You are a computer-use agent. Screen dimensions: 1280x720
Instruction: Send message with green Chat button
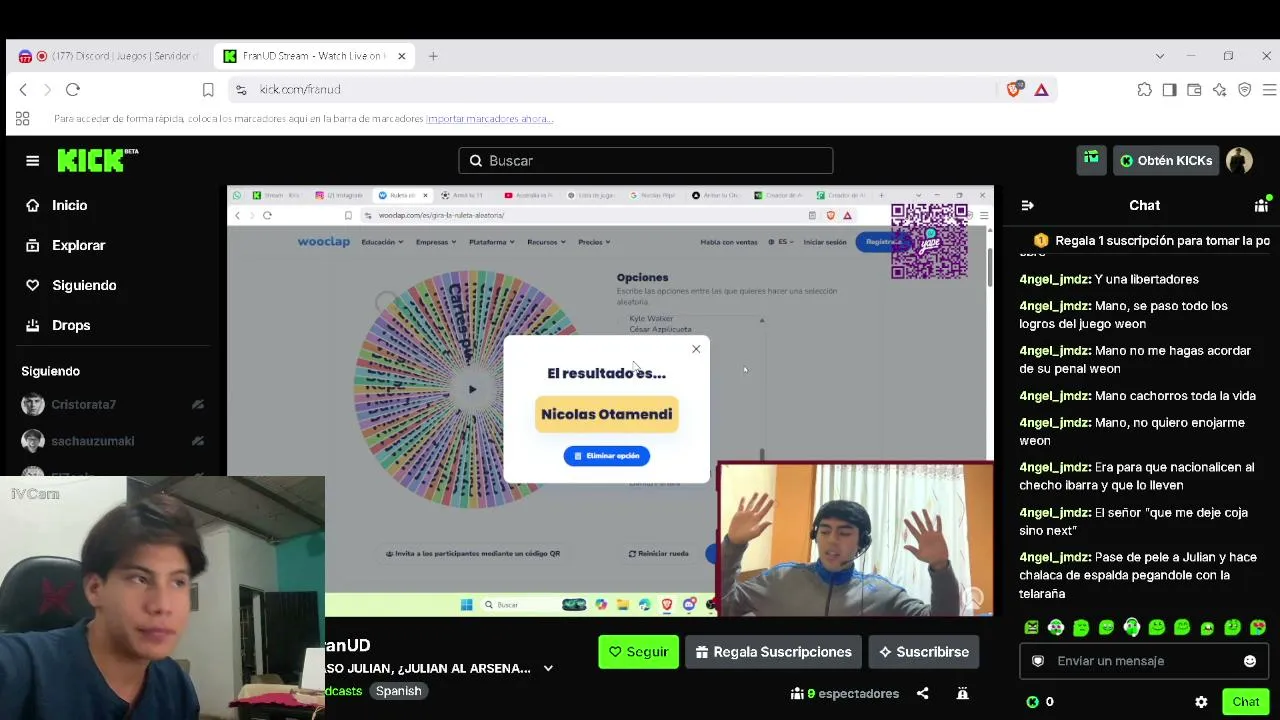(x=1245, y=702)
